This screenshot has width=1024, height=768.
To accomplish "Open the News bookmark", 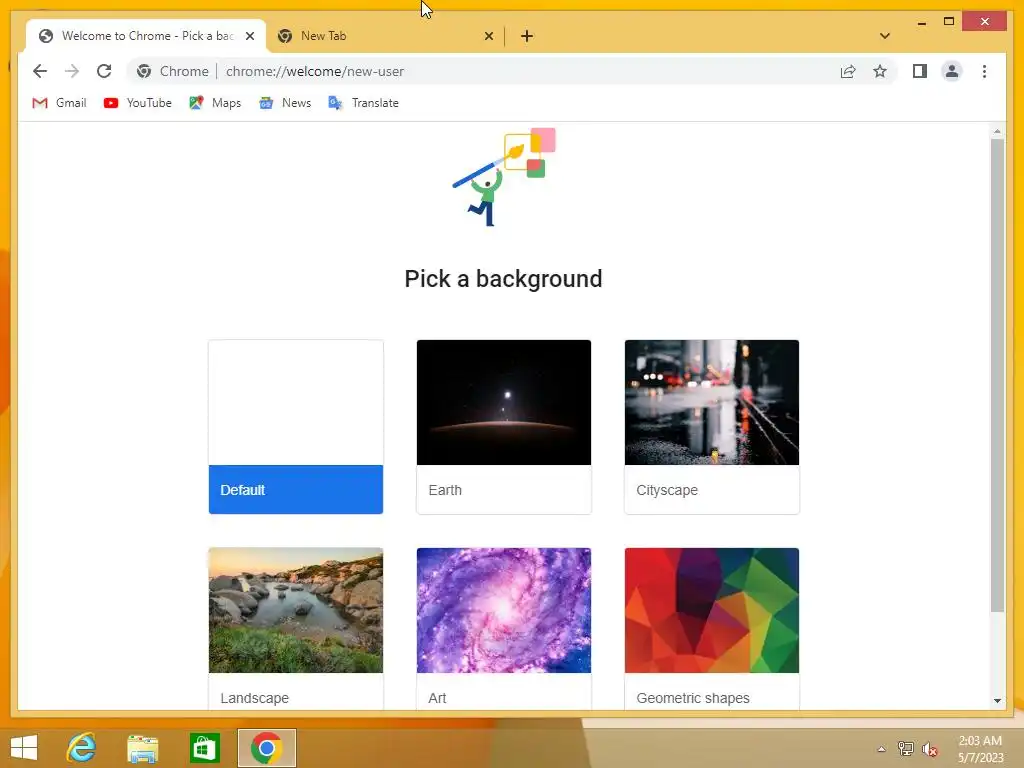I will click(285, 103).
